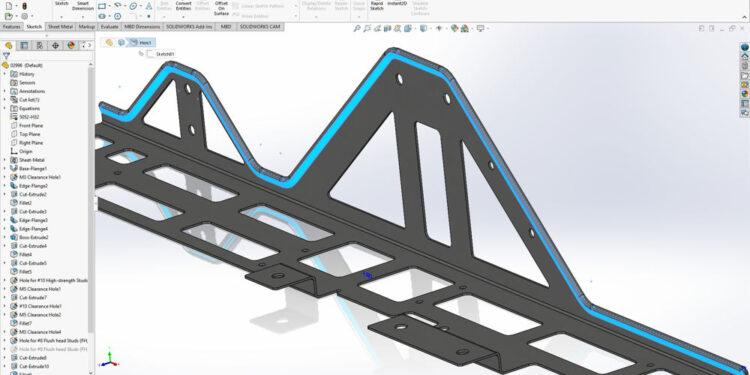750x375 pixels.
Task: Select M5 Clearance Hole4 feature
Action: point(40,332)
